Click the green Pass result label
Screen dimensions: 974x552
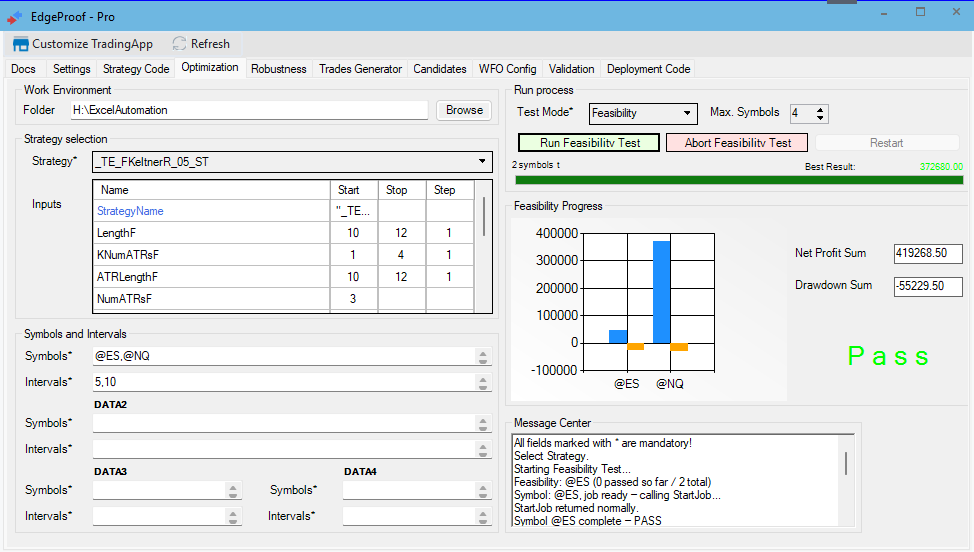tap(888, 356)
